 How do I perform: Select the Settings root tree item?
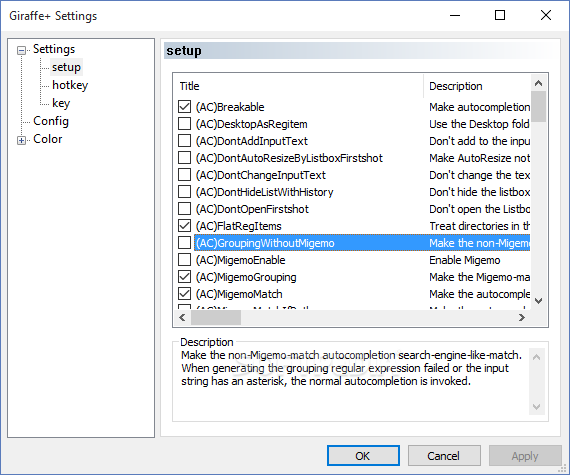pos(54,49)
